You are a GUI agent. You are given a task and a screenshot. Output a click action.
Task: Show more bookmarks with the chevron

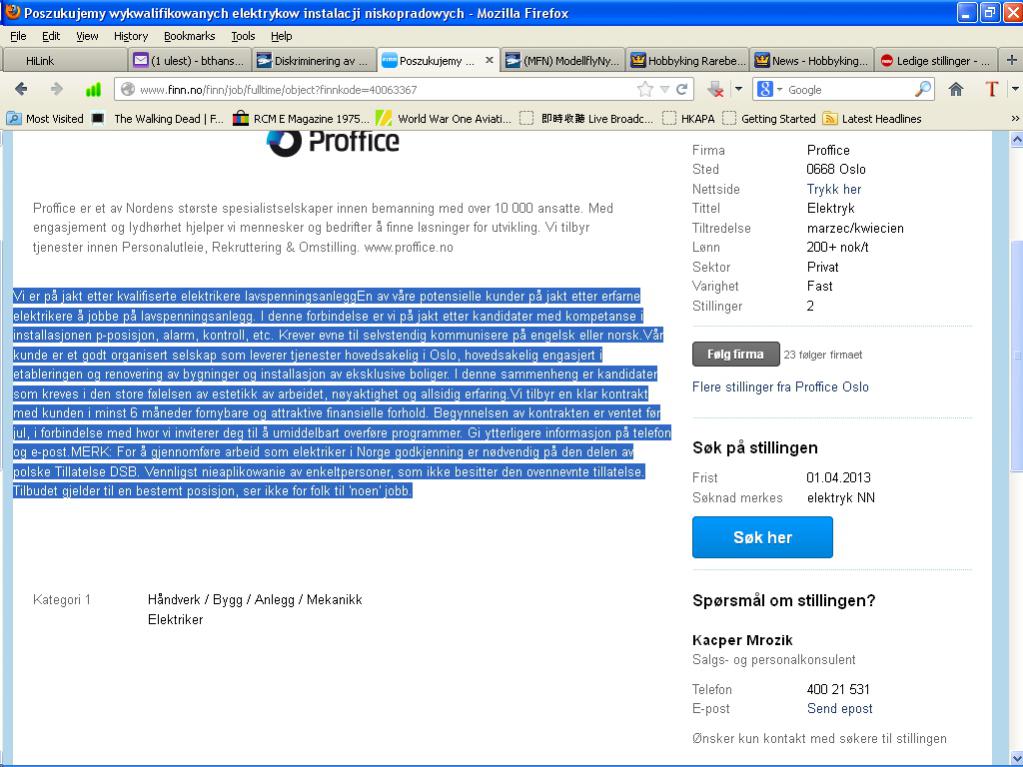(x=1015, y=119)
